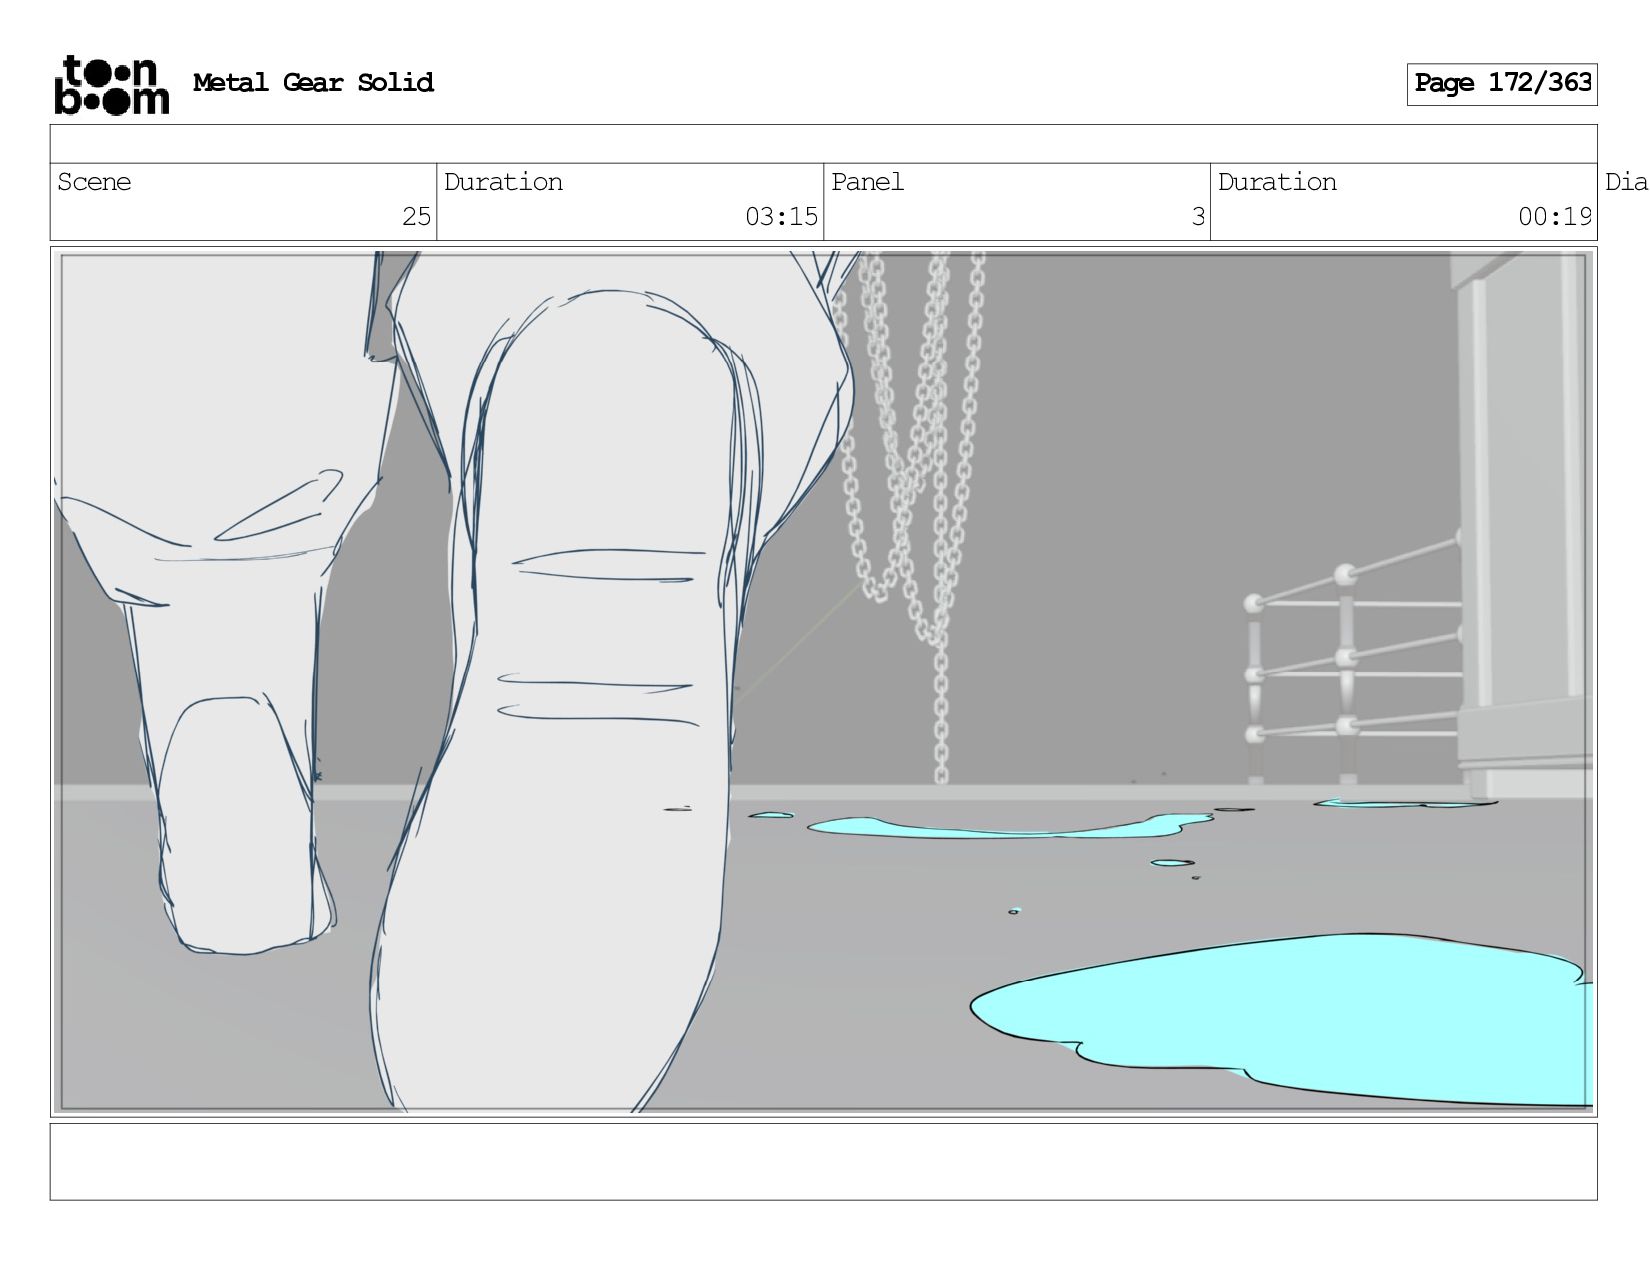Click the 'Page 172/363' page indicator
This screenshot has height=1275, width=1650.
coord(1502,84)
